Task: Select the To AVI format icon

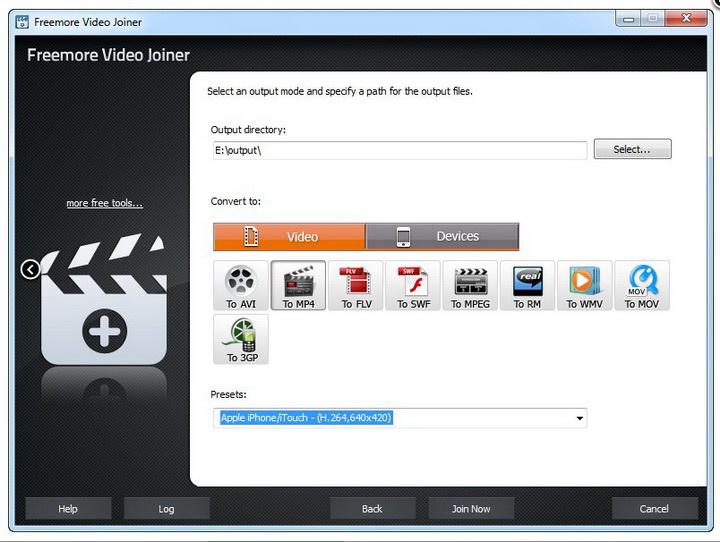Action: [x=241, y=285]
